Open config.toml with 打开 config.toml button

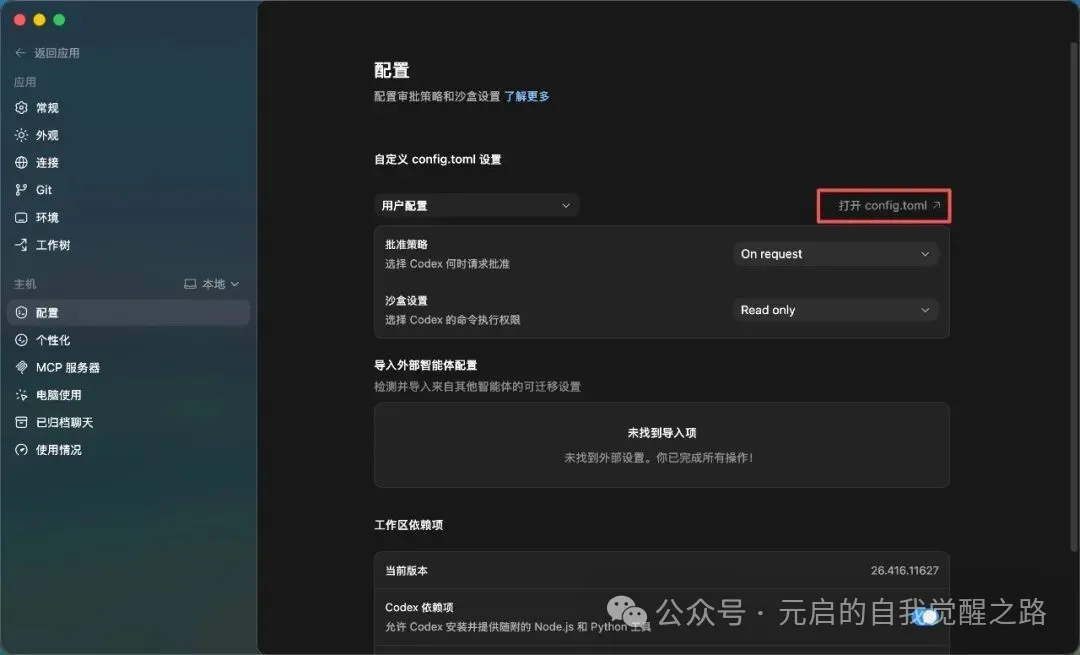tap(883, 205)
